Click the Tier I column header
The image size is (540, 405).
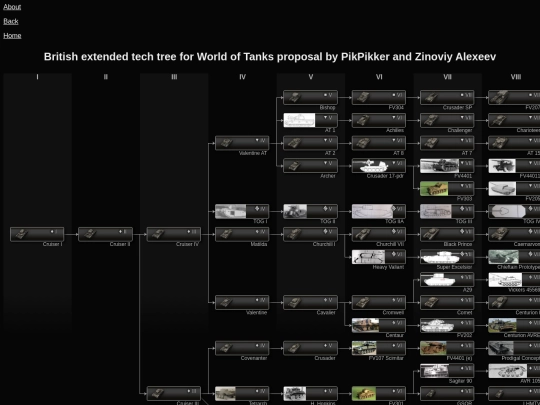37,77
